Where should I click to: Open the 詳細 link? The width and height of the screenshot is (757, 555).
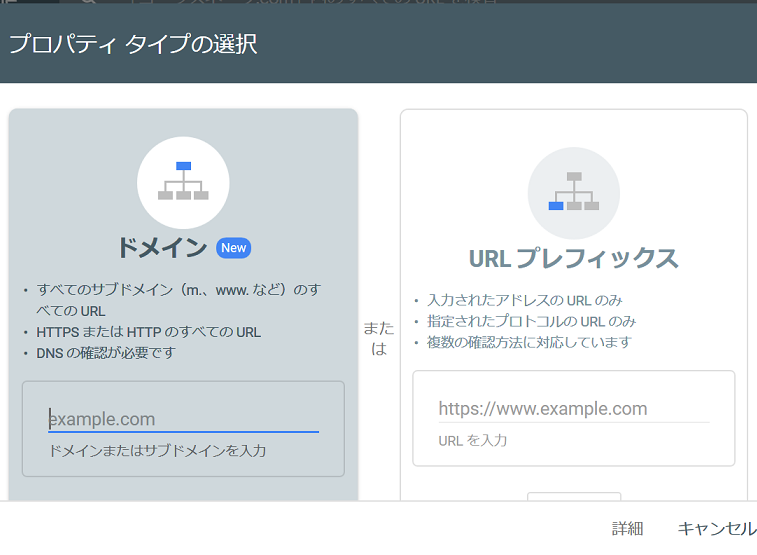click(627, 528)
